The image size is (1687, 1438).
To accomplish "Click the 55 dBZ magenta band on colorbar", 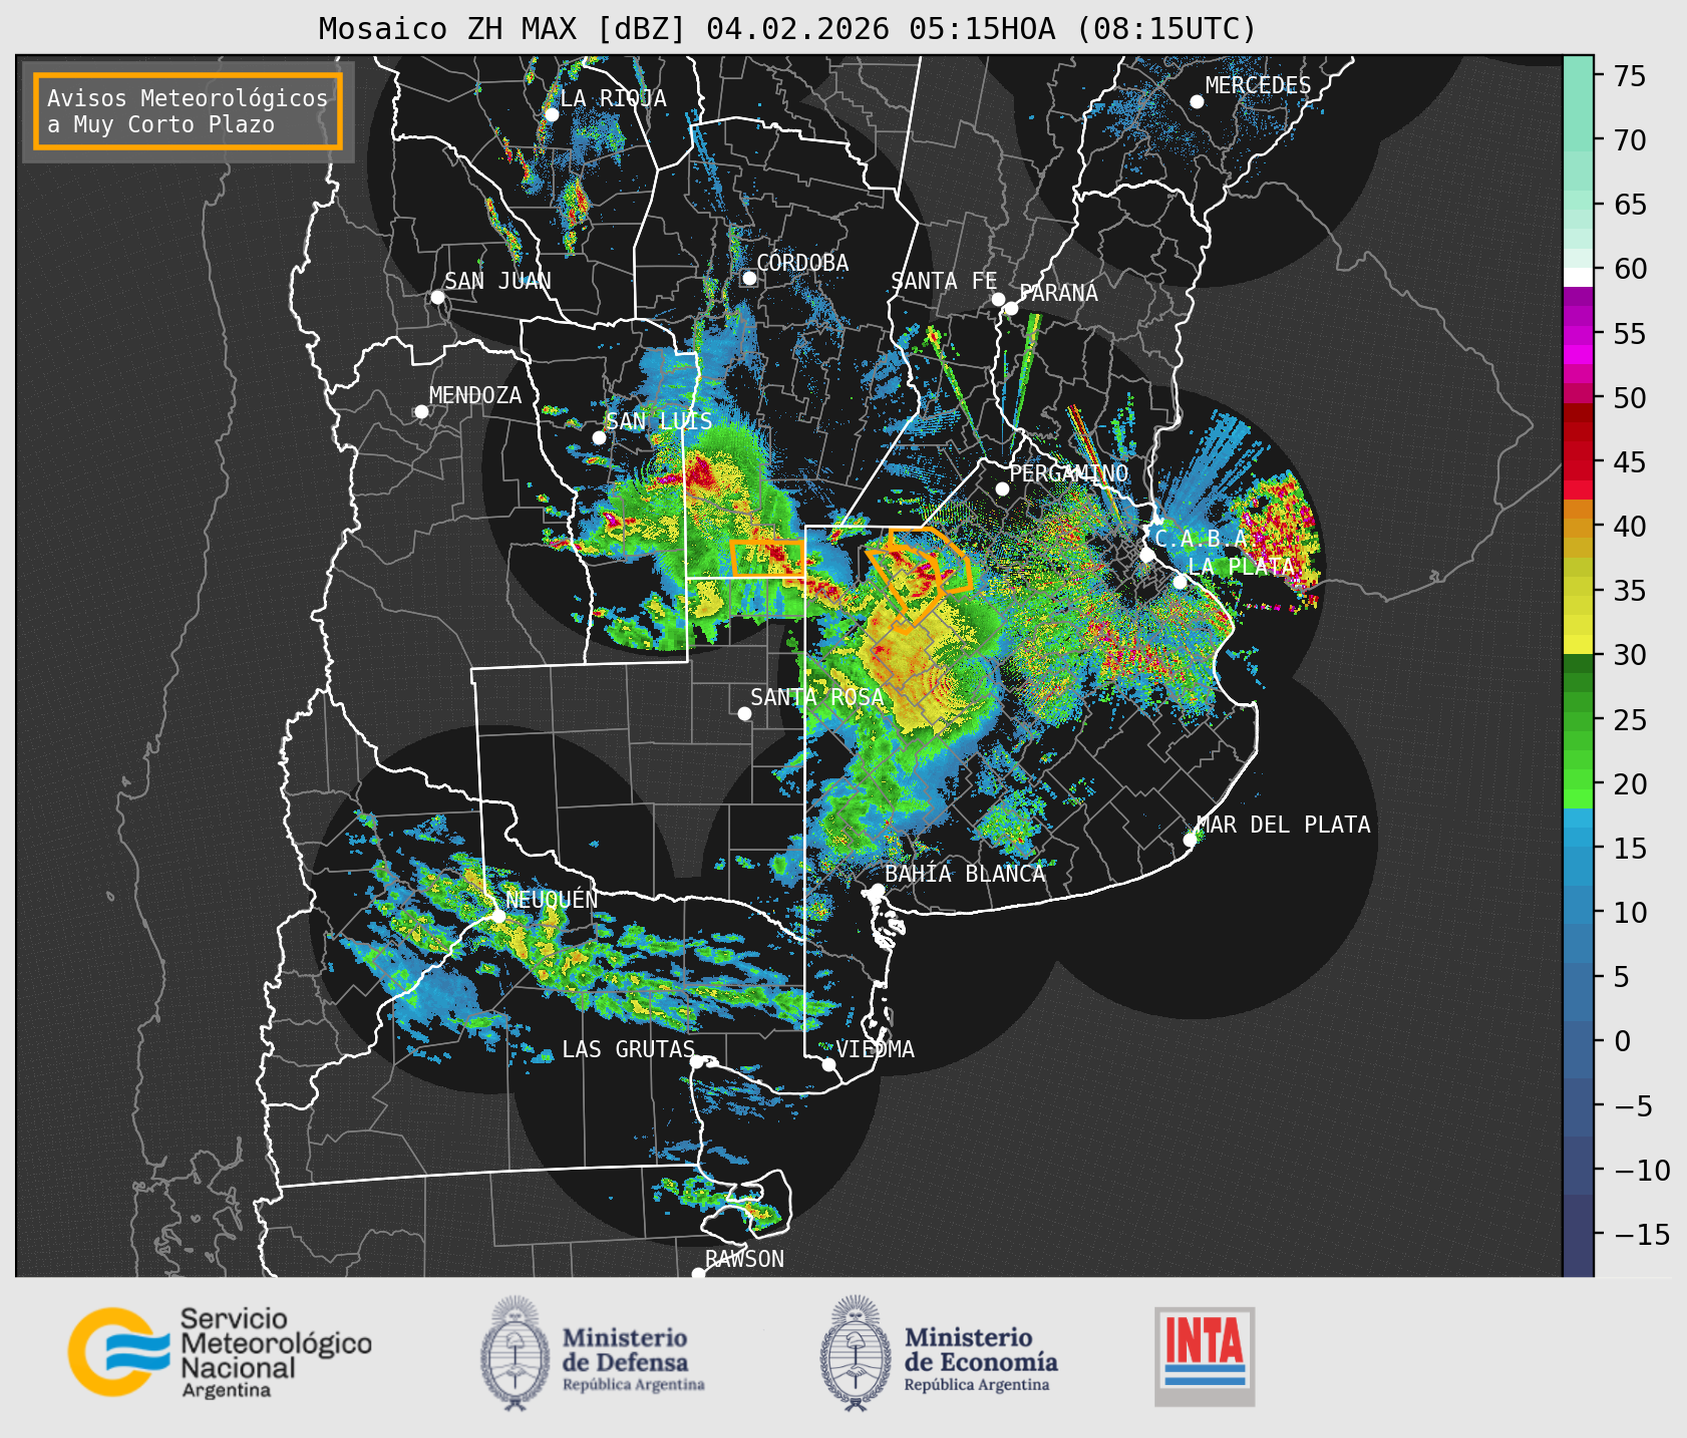I will (x=1578, y=334).
